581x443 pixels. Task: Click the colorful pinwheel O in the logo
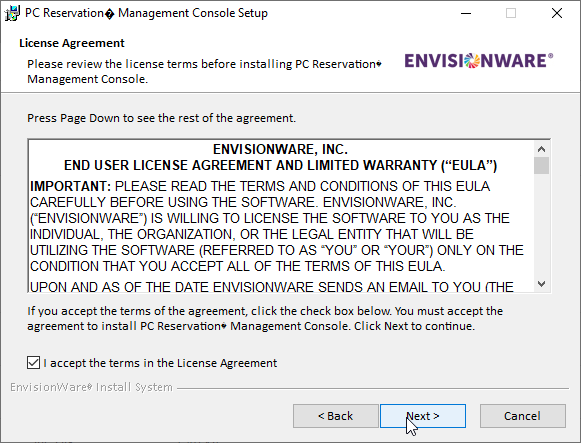coord(472,61)
